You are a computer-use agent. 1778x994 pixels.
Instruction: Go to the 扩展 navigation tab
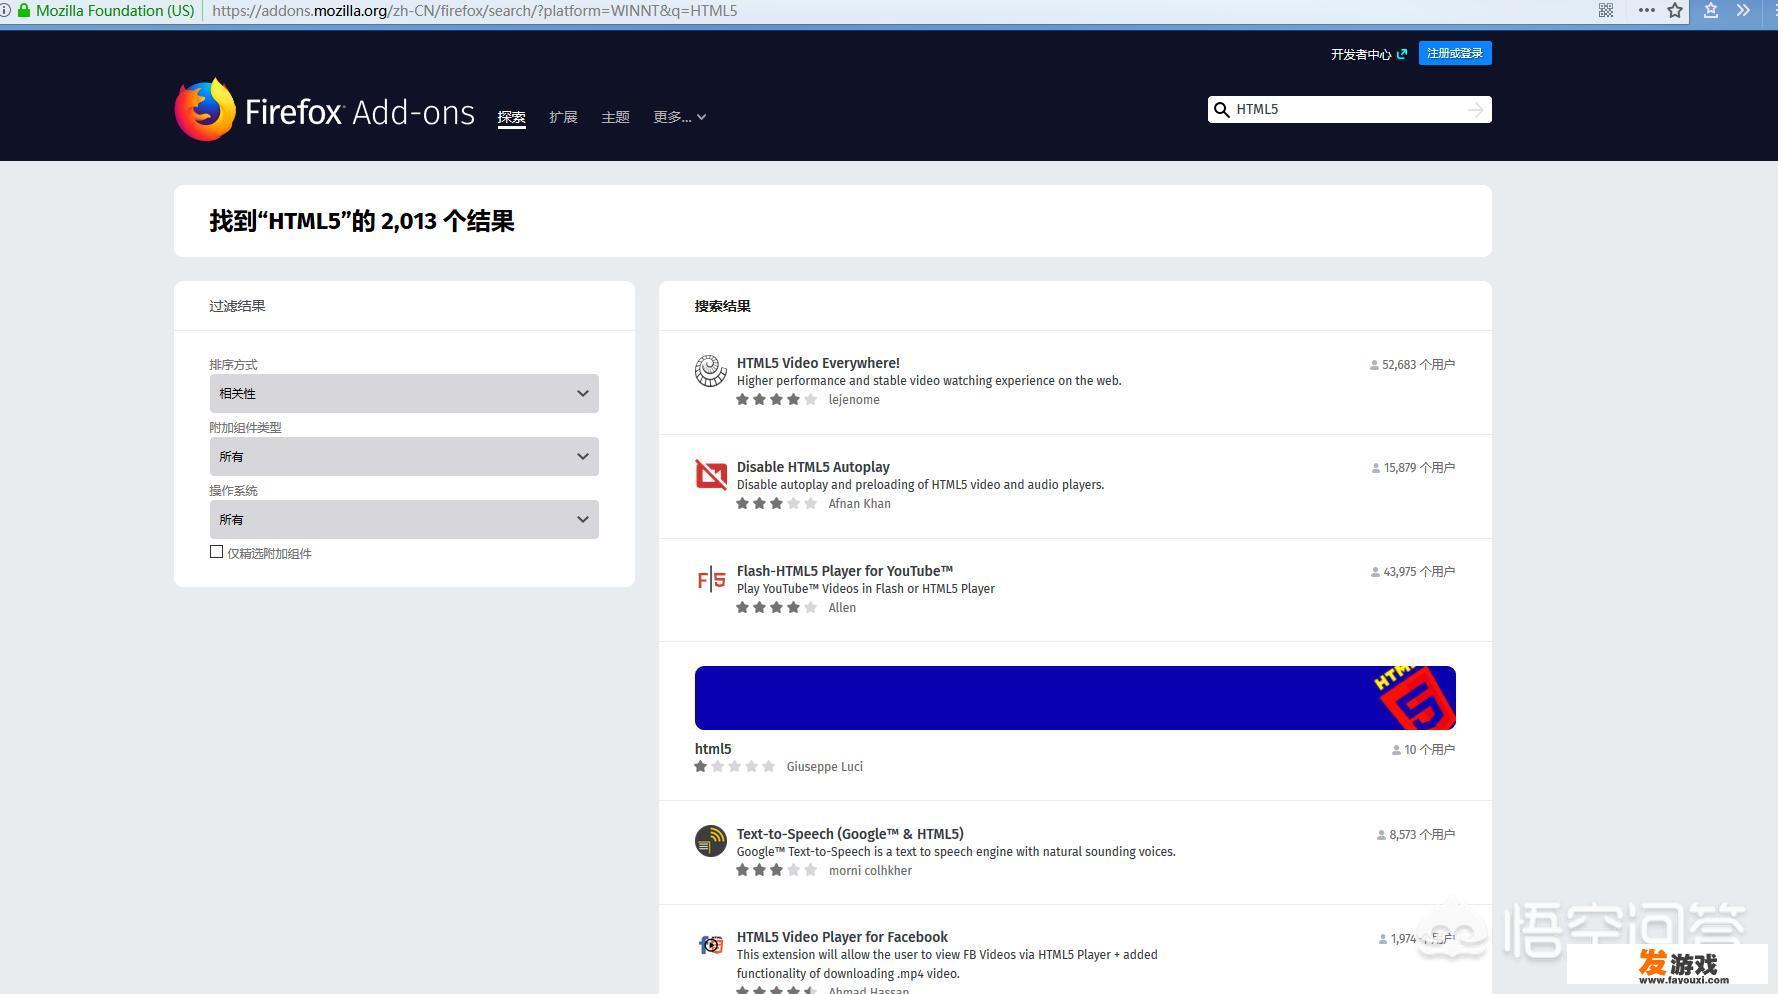[563, 117]
